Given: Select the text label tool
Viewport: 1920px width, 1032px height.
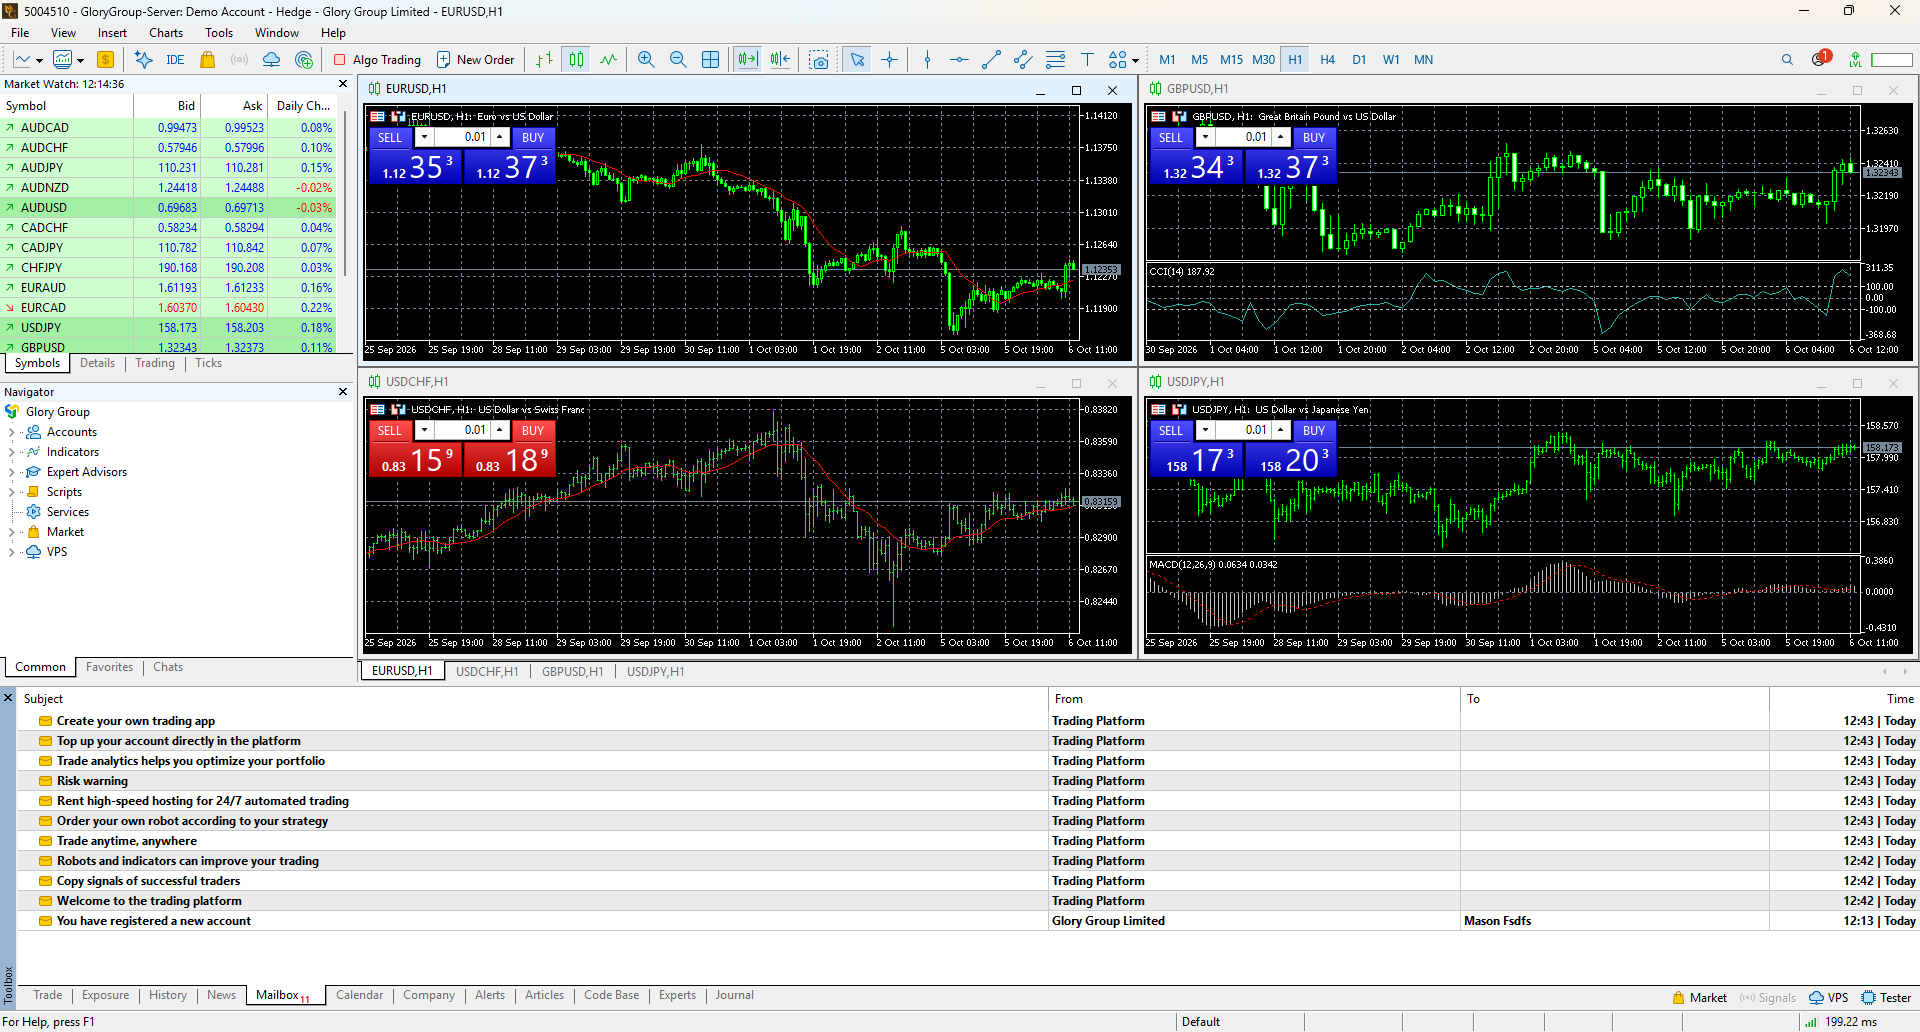Looking at the screenshot, I should tap(1087, 60).
